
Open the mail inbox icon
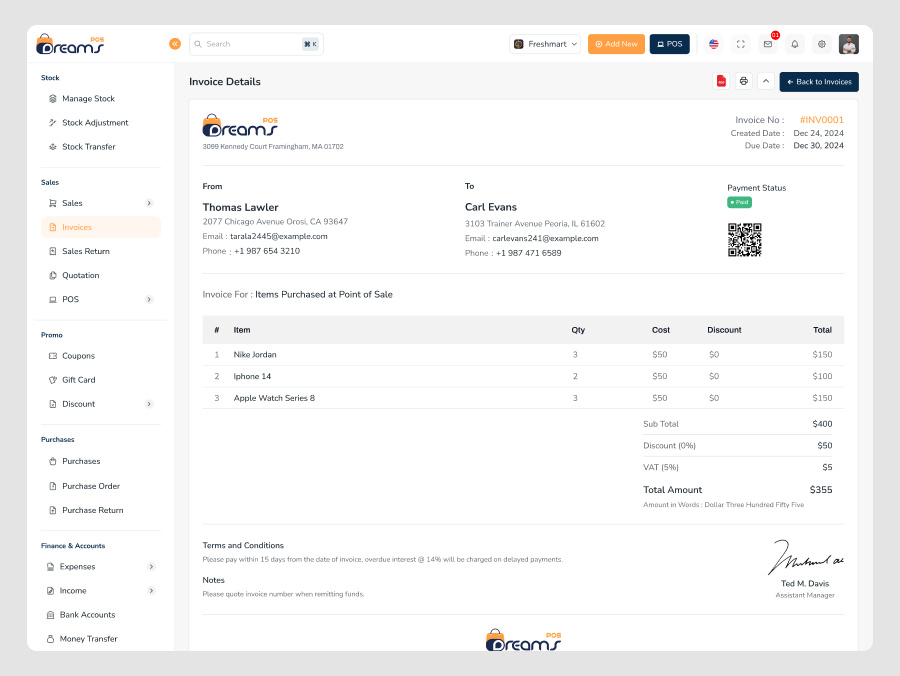(x=767, y=44)
